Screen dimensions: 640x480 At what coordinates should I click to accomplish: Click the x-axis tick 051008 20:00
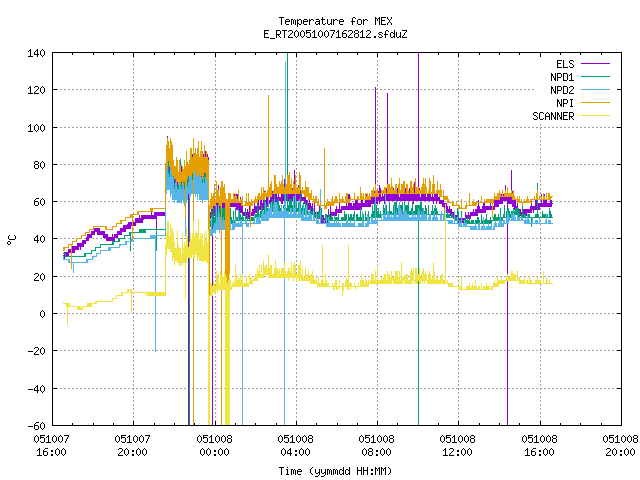click(620, 446)
